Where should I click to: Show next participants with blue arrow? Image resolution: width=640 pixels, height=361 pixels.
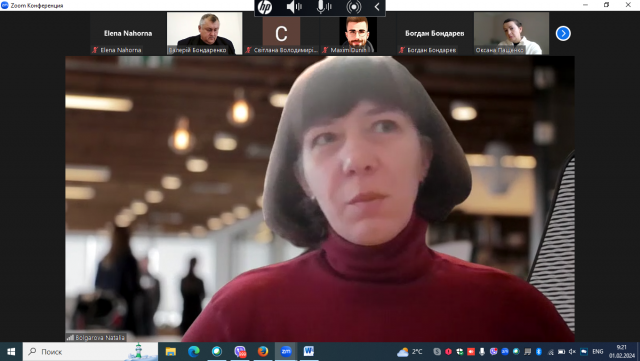pyautogui.click(x=563, y=33)
